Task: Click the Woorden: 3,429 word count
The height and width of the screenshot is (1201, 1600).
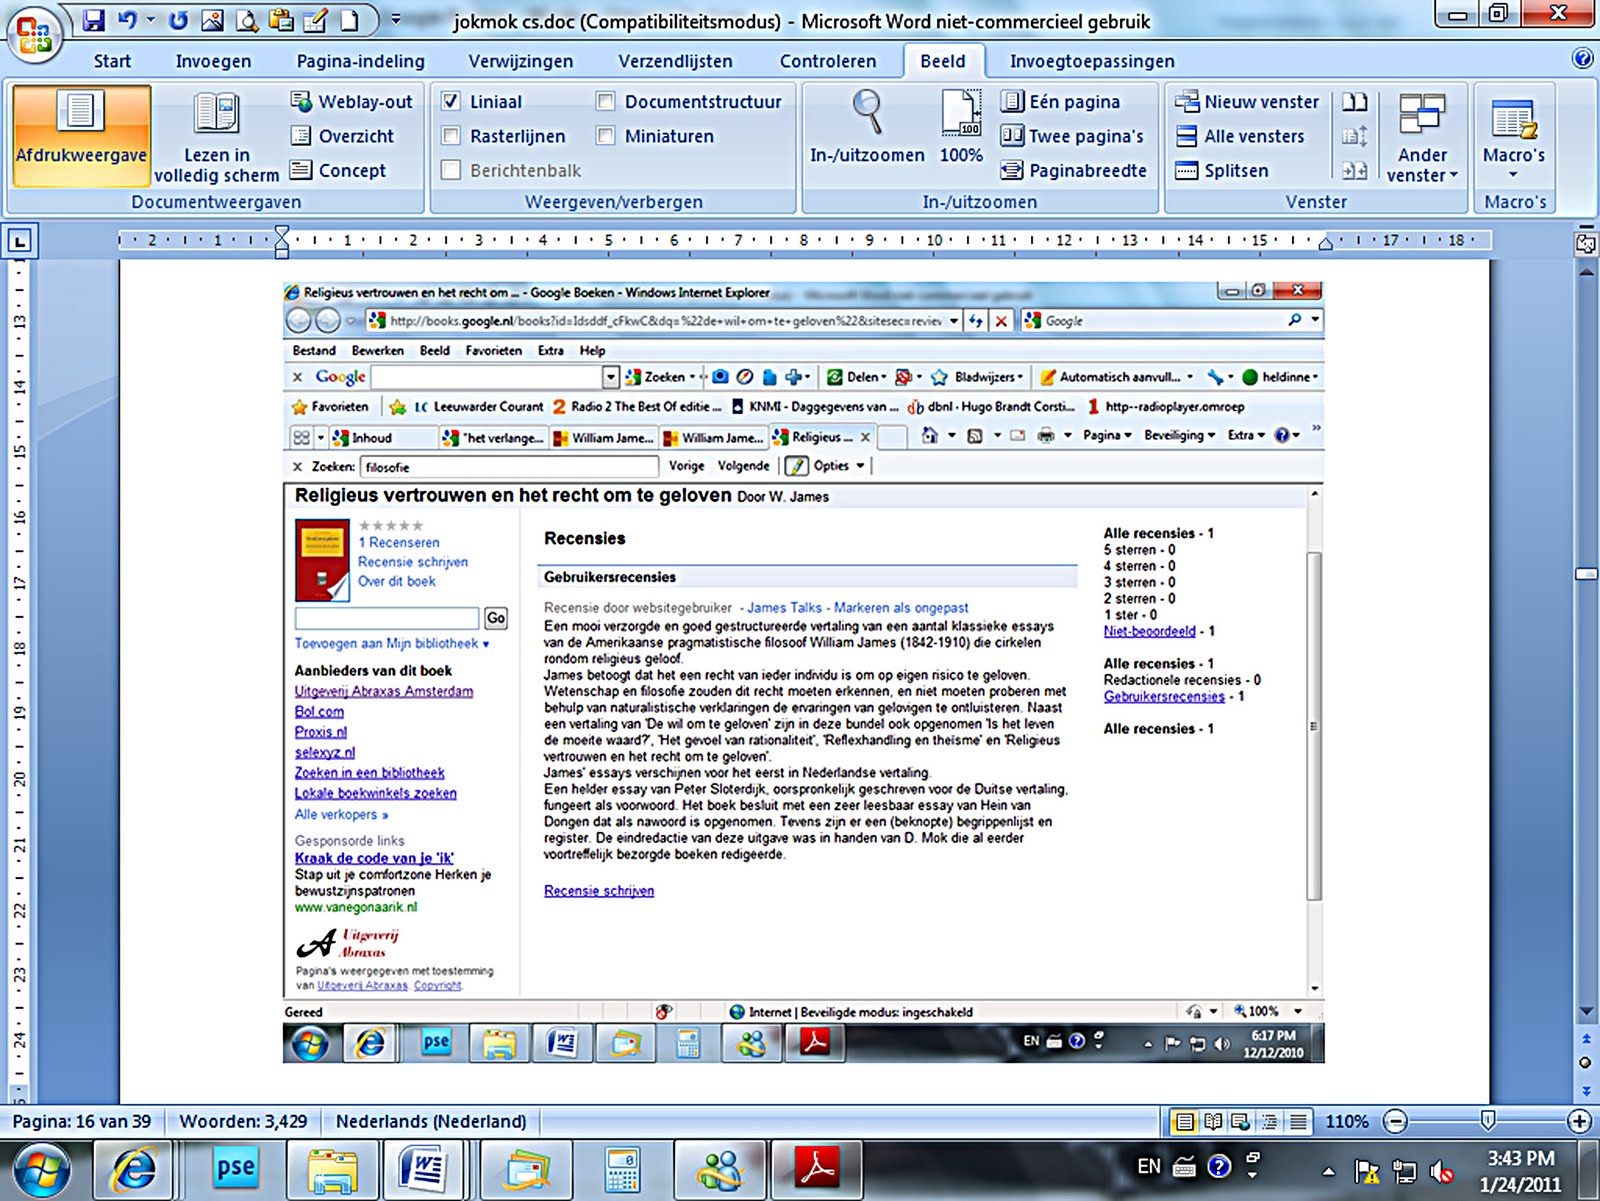Action: pos(243,1122)
